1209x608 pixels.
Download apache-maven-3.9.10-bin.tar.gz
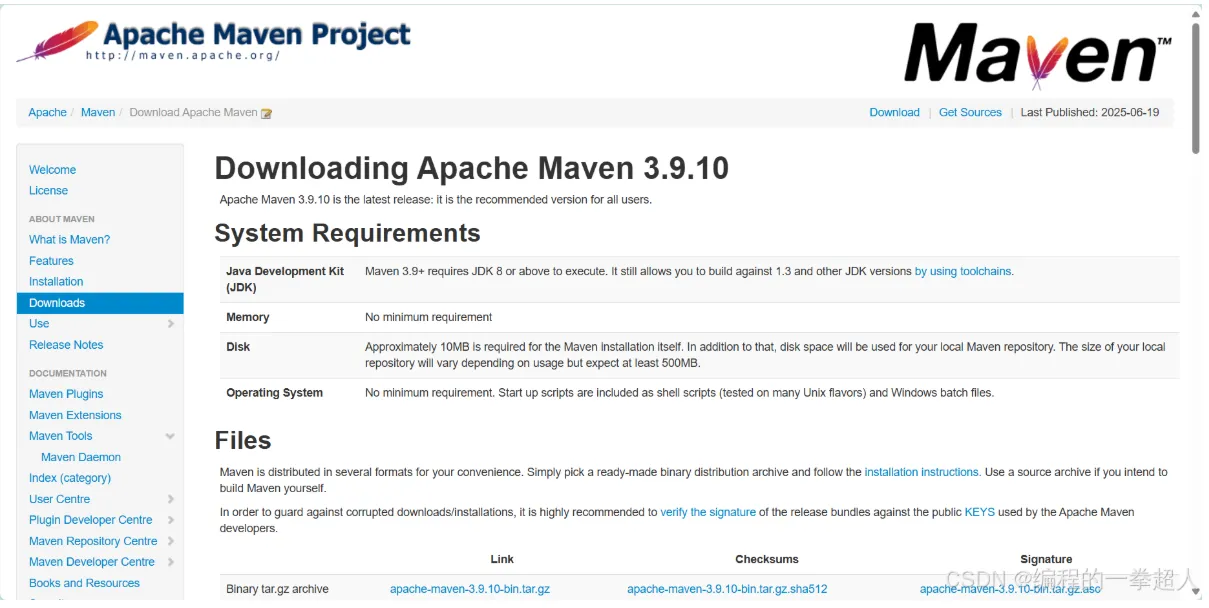click(x=470, y=589)
